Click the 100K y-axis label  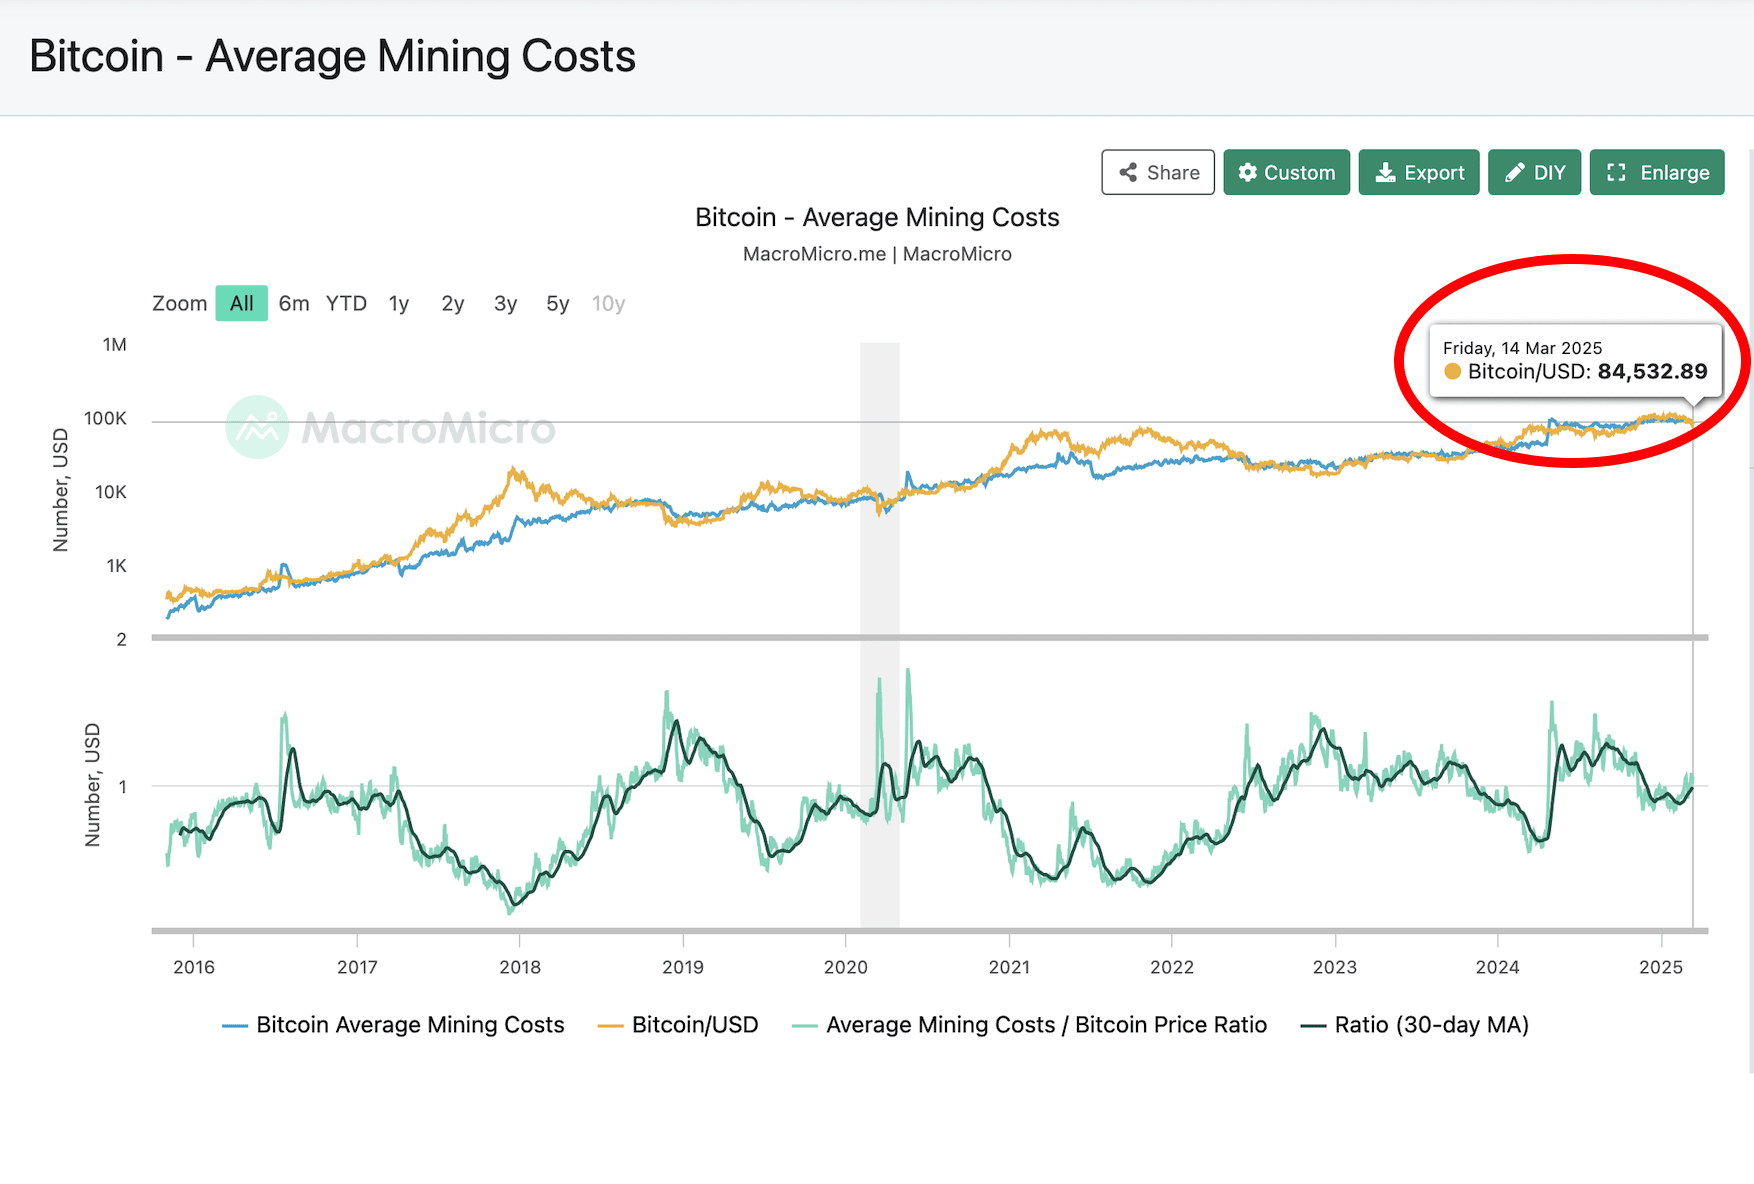[106, 419]
